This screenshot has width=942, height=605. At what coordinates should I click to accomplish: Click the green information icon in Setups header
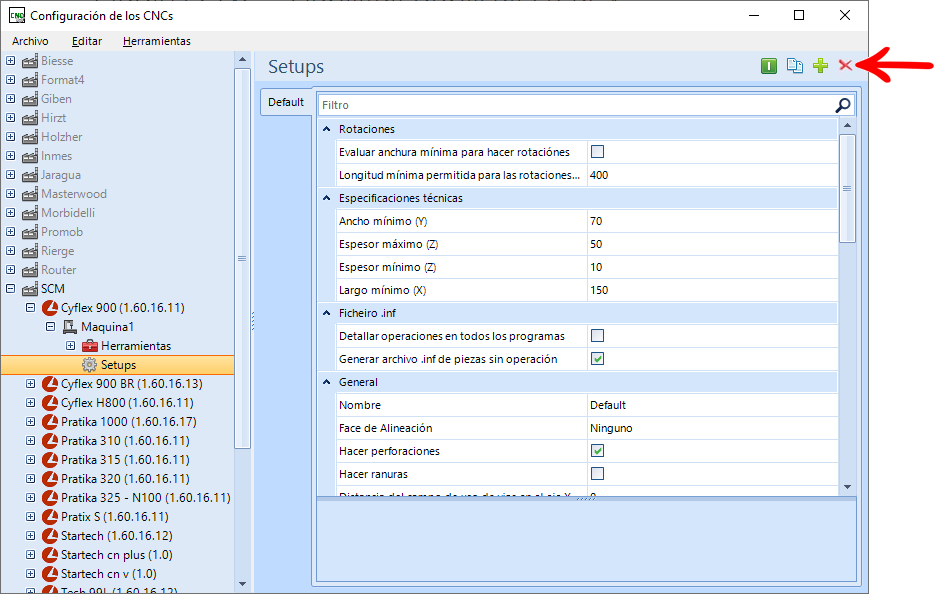point(769,65)
